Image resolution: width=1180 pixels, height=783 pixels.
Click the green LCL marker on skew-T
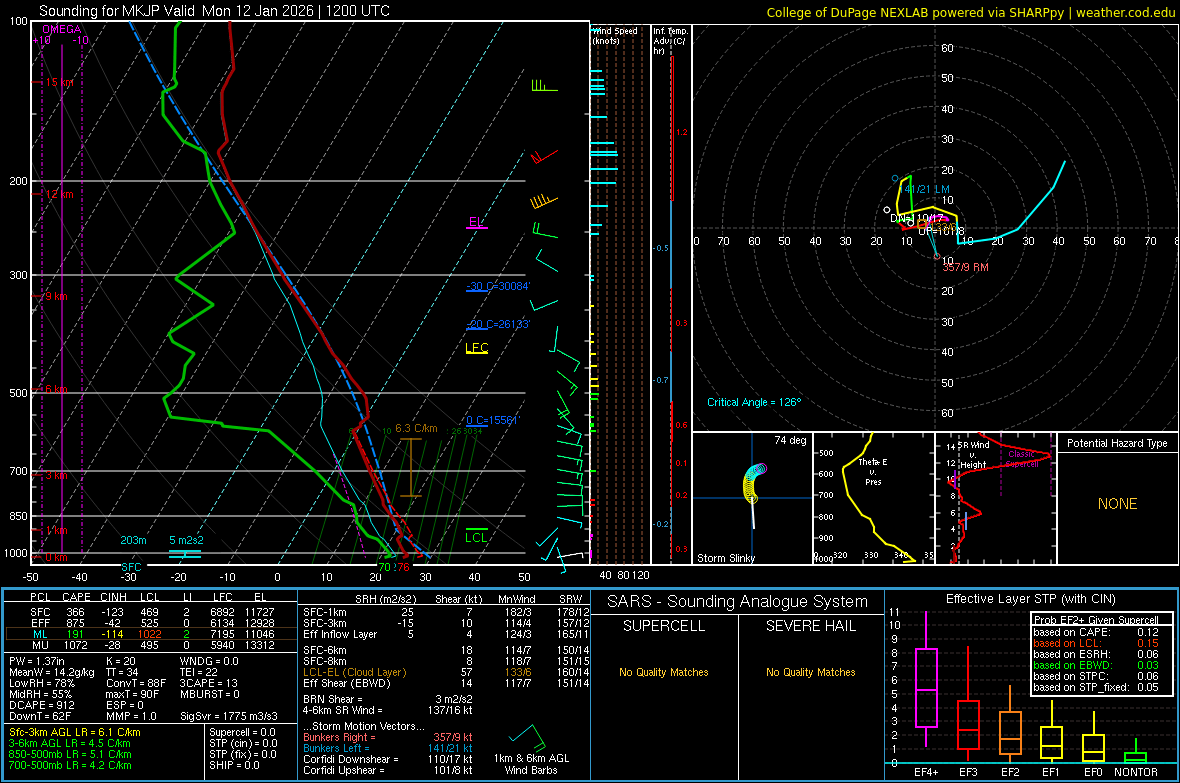pos(476,537)
